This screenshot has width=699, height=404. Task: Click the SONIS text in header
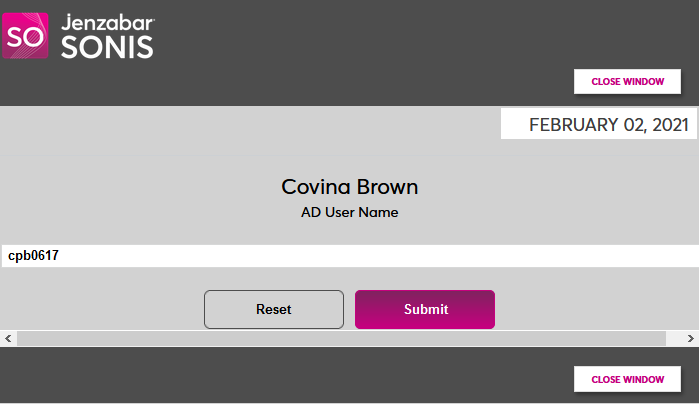click(107, 47)
